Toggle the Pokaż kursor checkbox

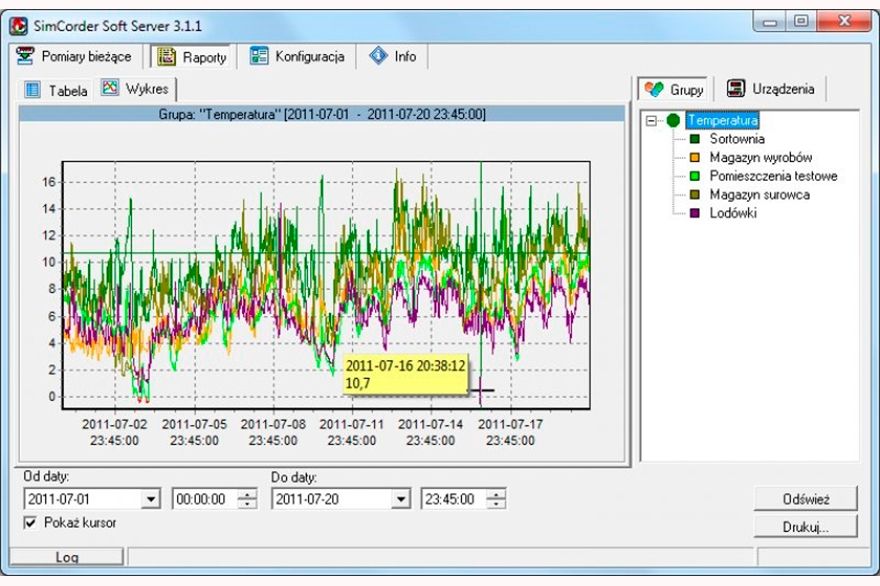[30, 523]
